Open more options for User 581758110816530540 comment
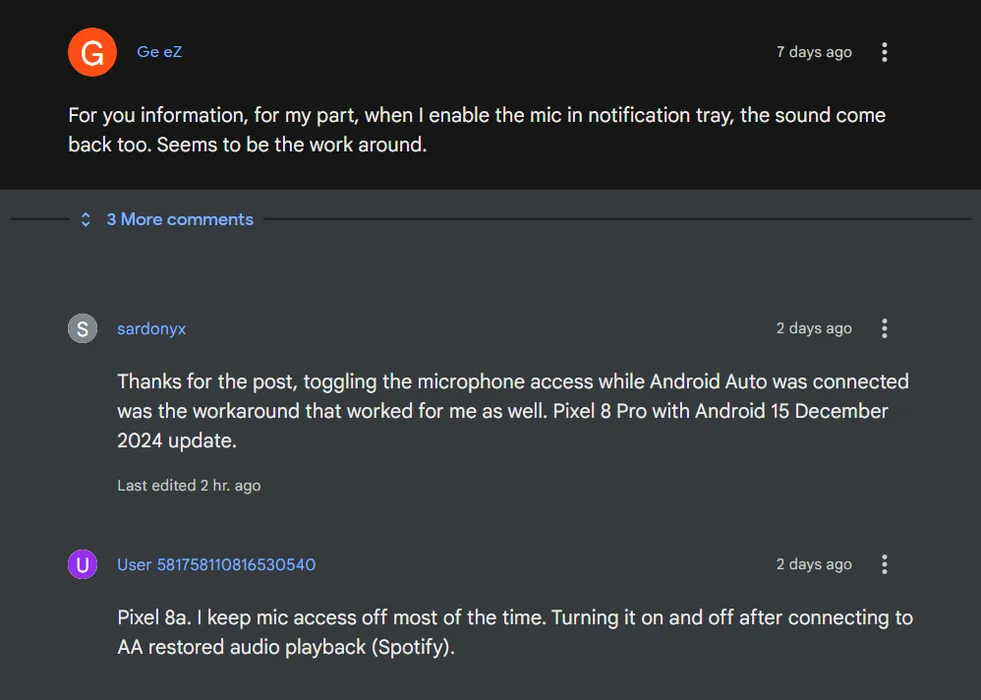Image resolution: width=981 pixels, height=700 pixels. pyautogui.click(x=884, y=564)
